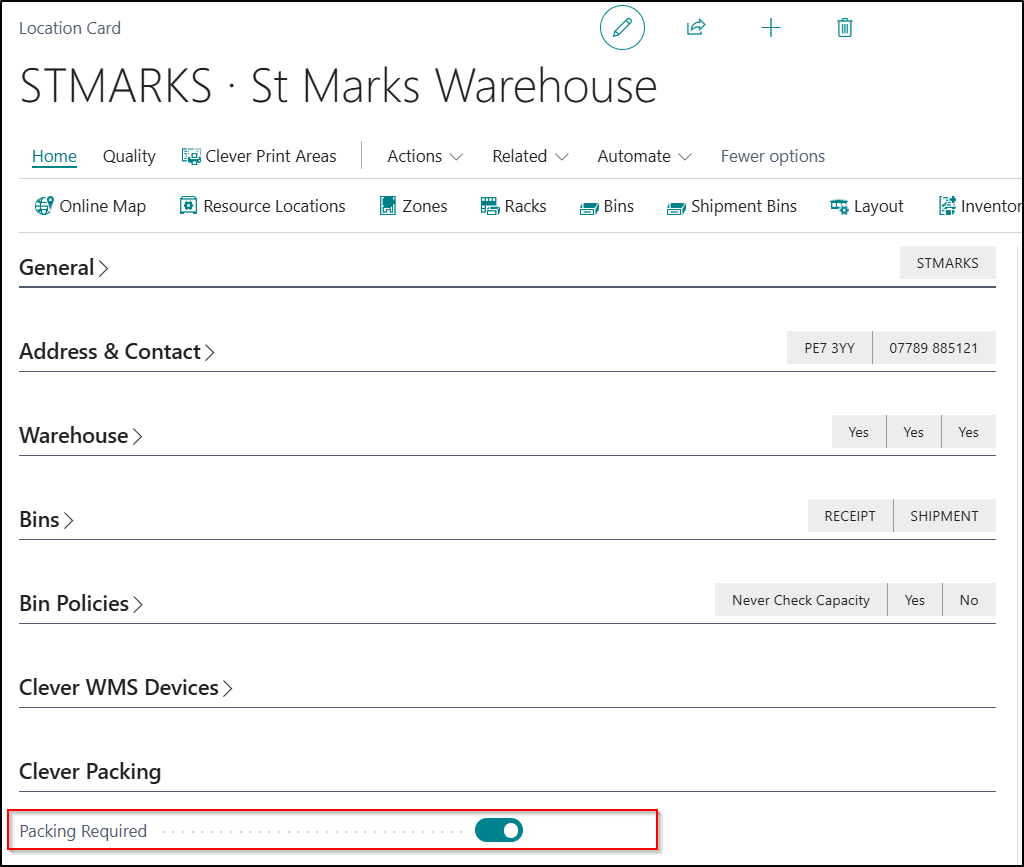Click the trash can delete icon

[x=844, y=28]
